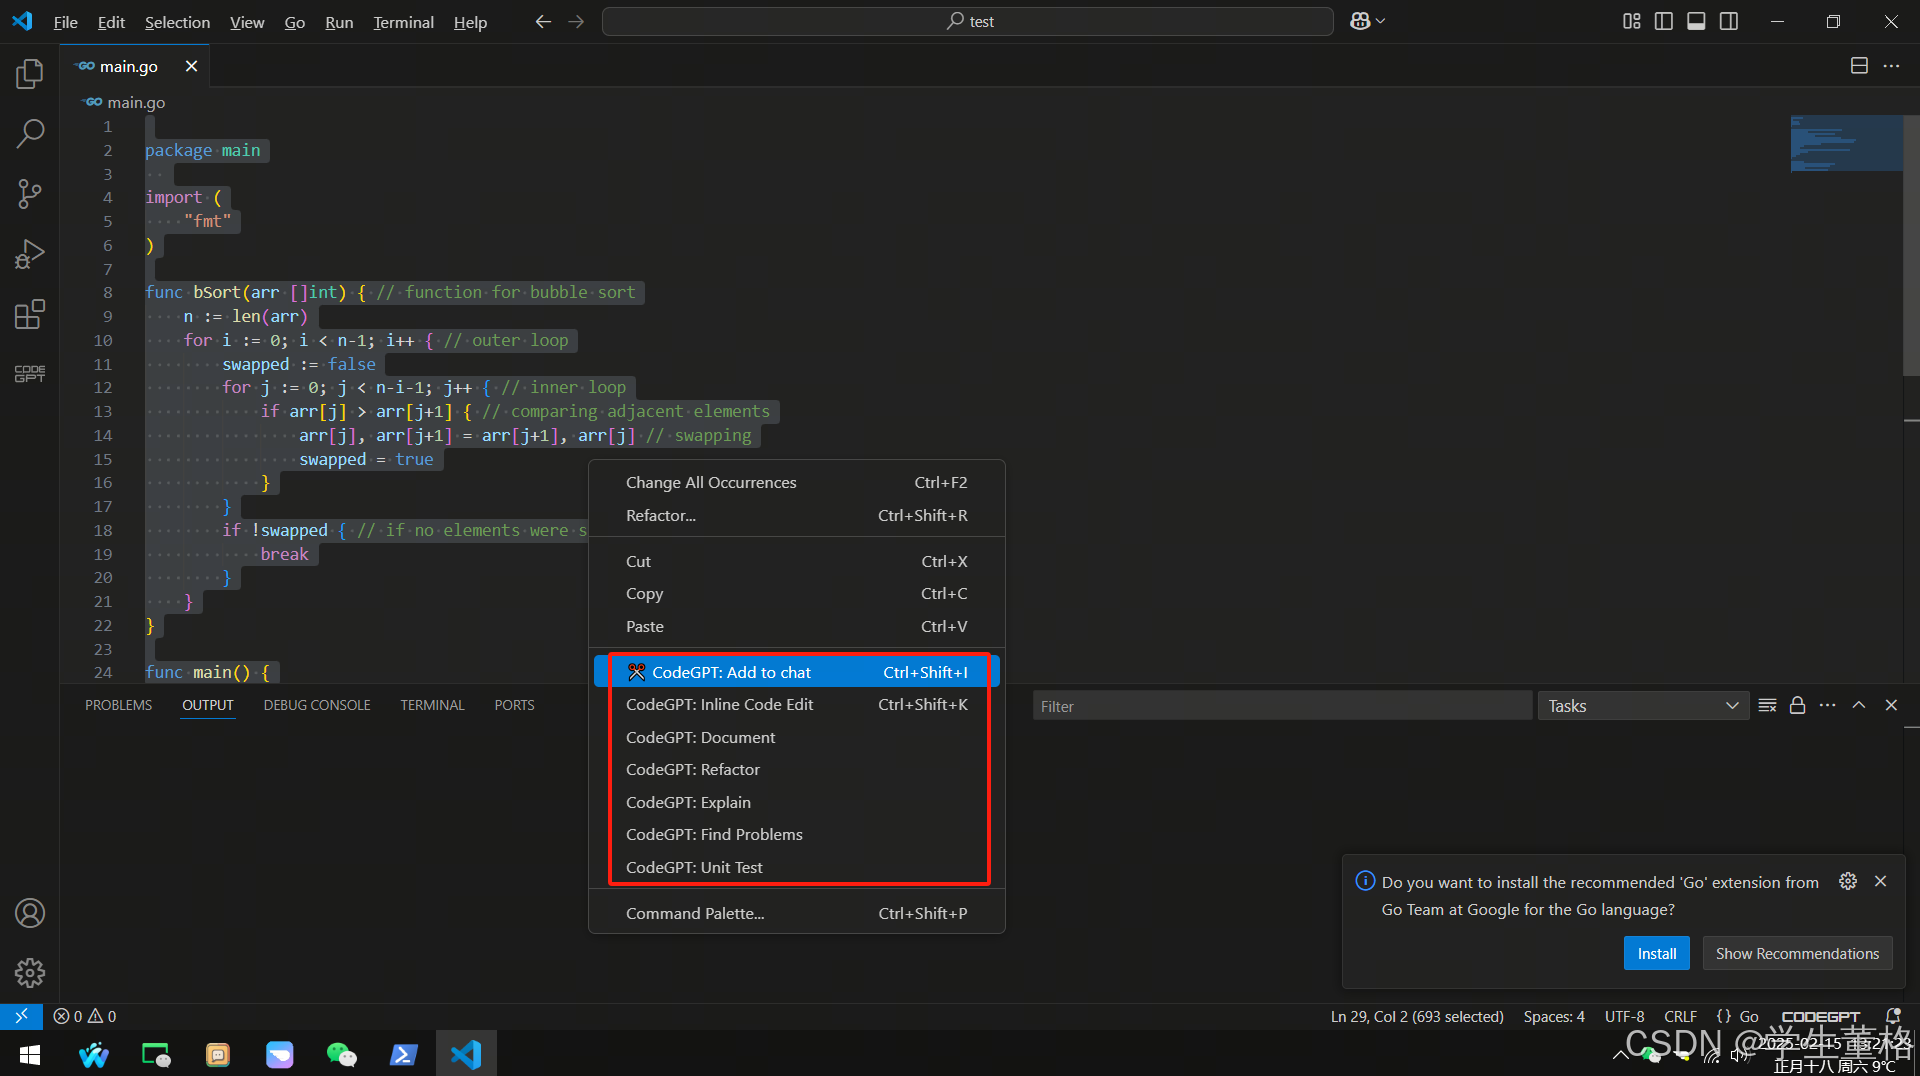Clear the output panel
Image resolution: width=1920 pixels, height=1076 pixels.
tap(1767, 705)
